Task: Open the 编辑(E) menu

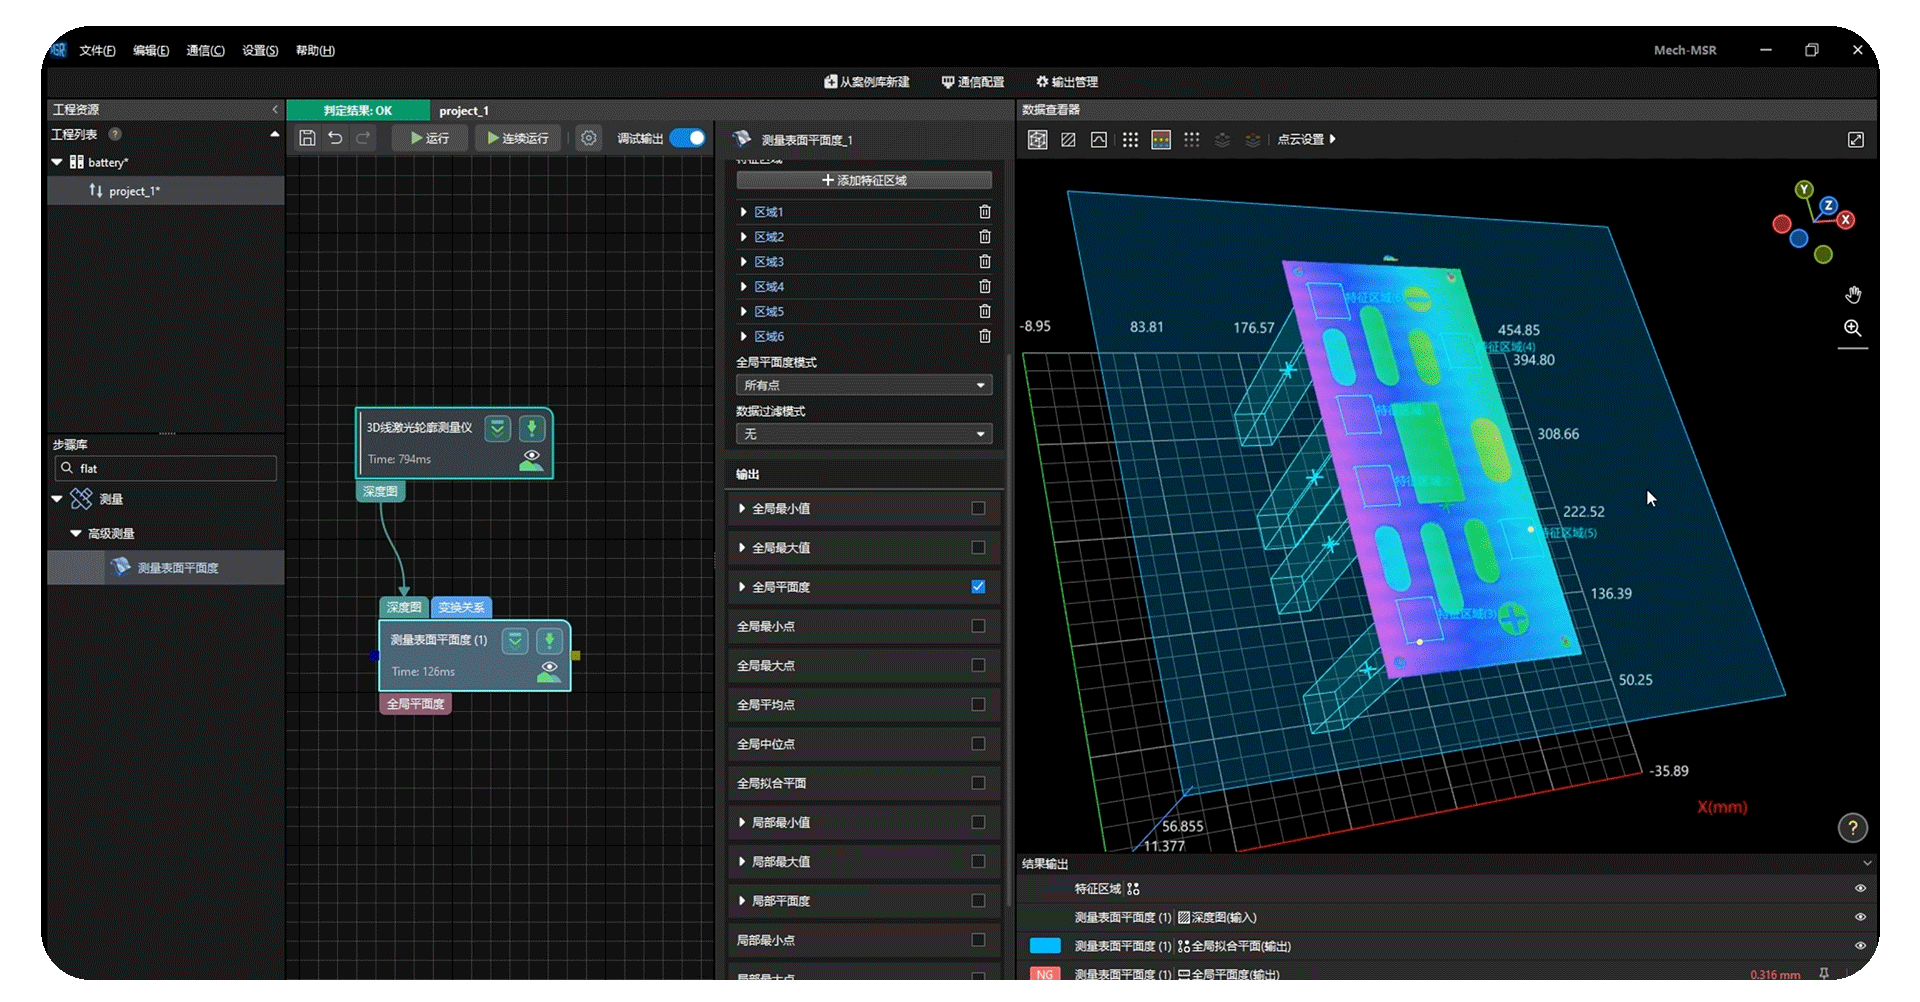Action: tap(151, 51)
